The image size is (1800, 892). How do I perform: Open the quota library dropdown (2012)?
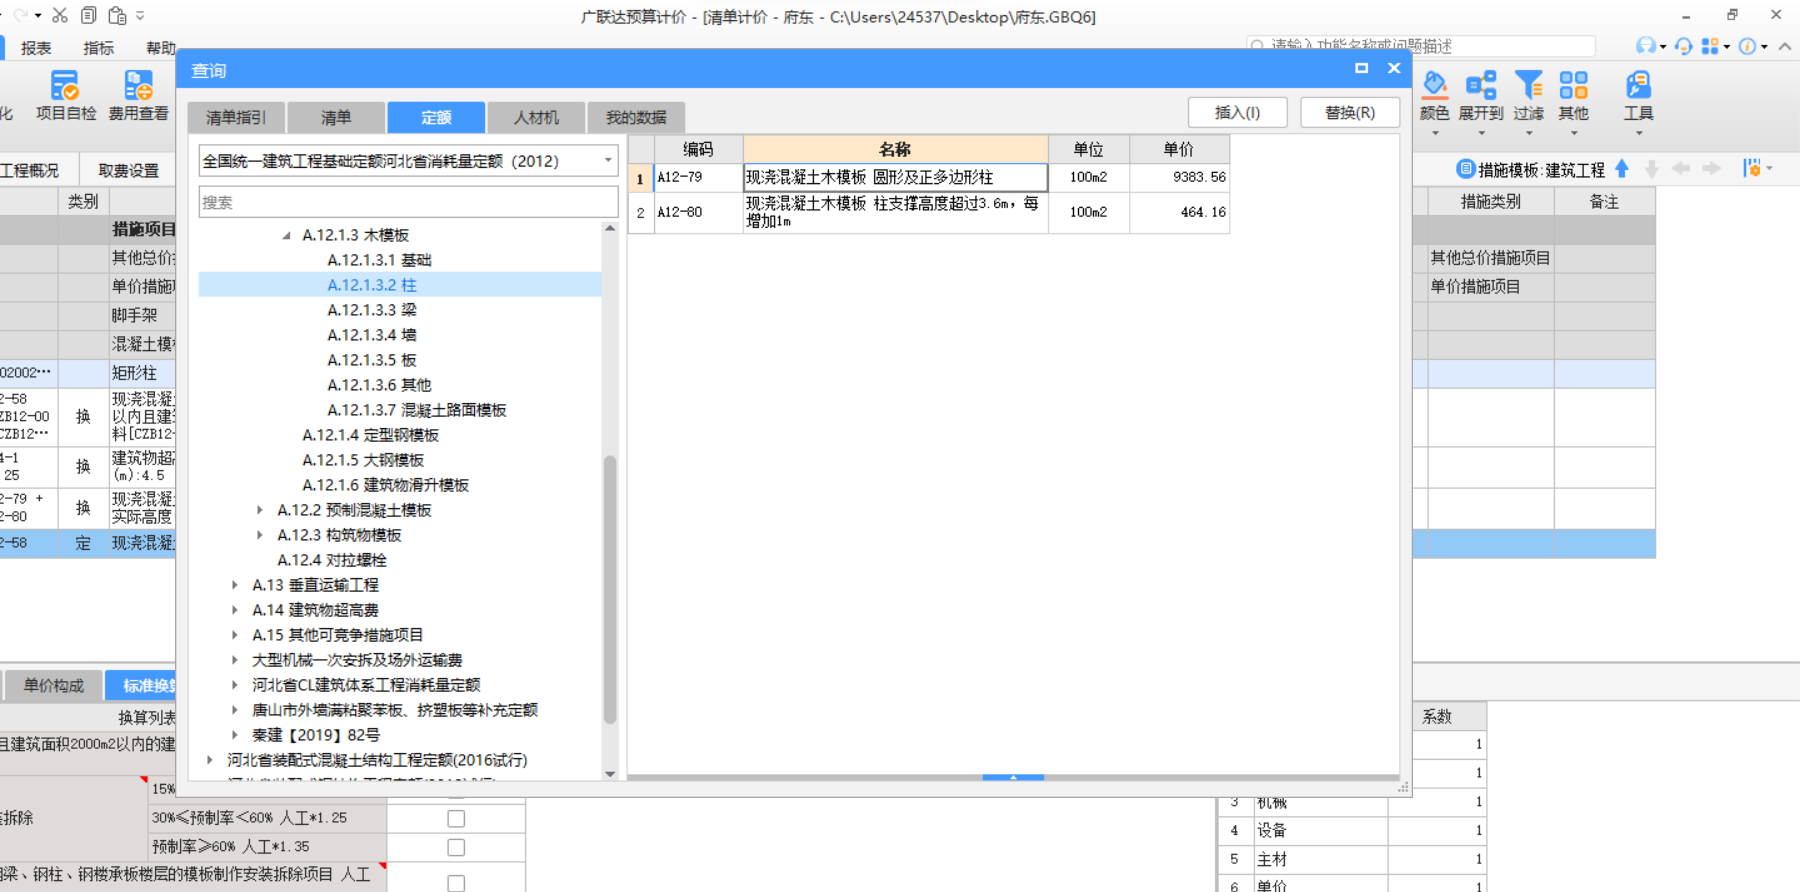607,160
